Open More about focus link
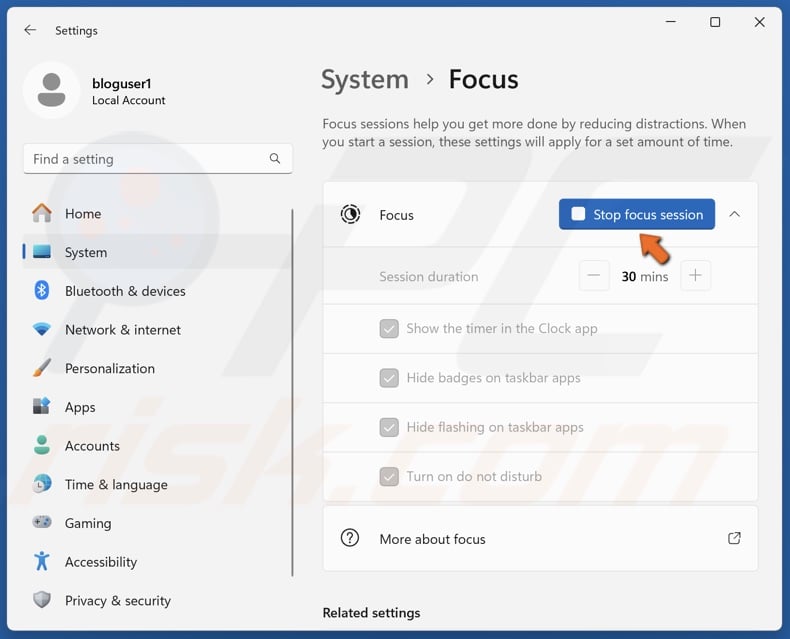This screenshot has width=790, height=639. 540,539
